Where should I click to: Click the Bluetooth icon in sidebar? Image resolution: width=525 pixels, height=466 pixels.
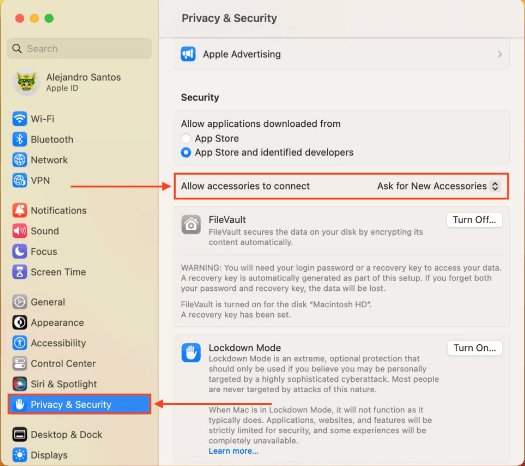[x=19, y=139]
